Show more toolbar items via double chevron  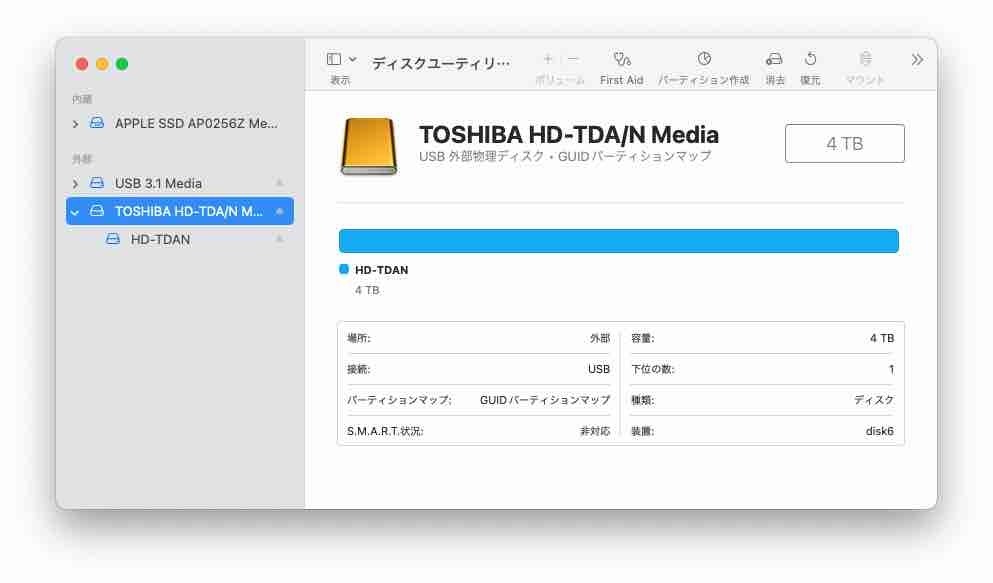pos(917,60)
